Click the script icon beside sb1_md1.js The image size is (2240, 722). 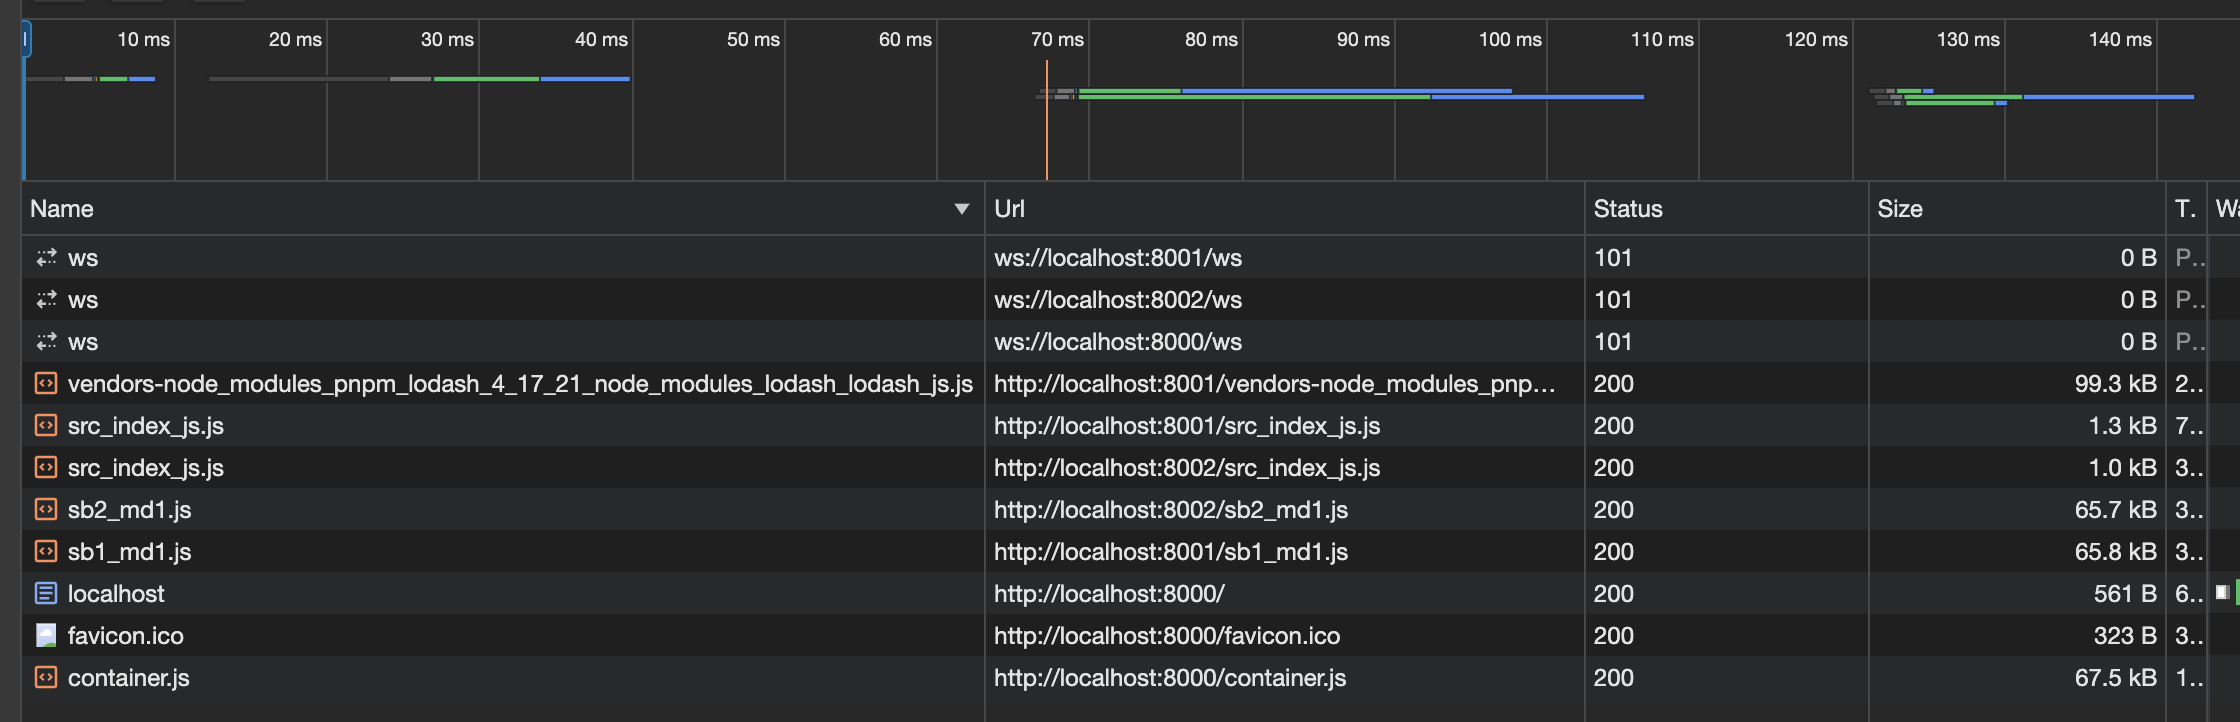pyautogui.click(x=46, y=552)
